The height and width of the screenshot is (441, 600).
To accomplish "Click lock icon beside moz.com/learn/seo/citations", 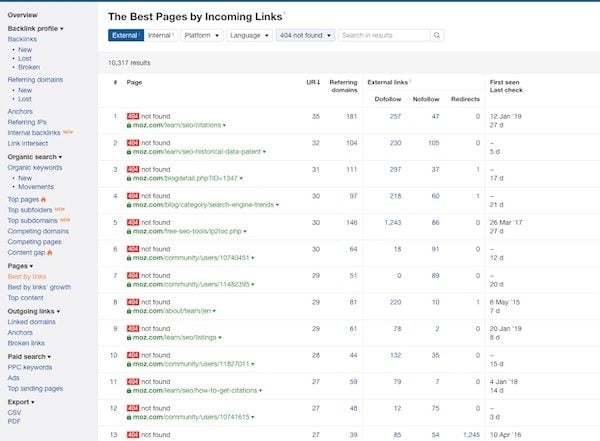I will pos(130,125).
